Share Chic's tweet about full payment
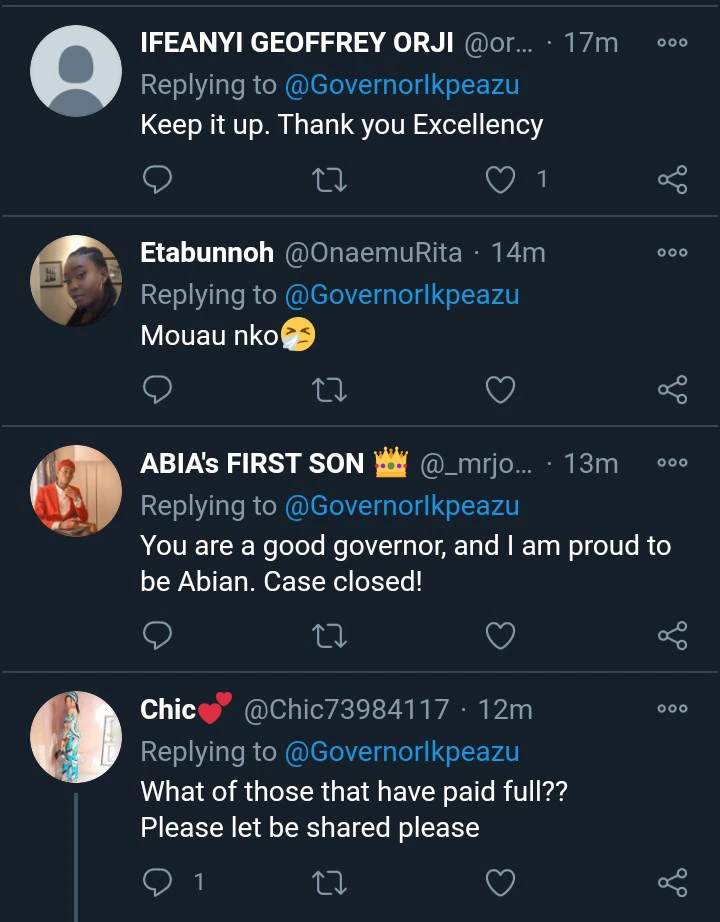 [x=672, y=881]
